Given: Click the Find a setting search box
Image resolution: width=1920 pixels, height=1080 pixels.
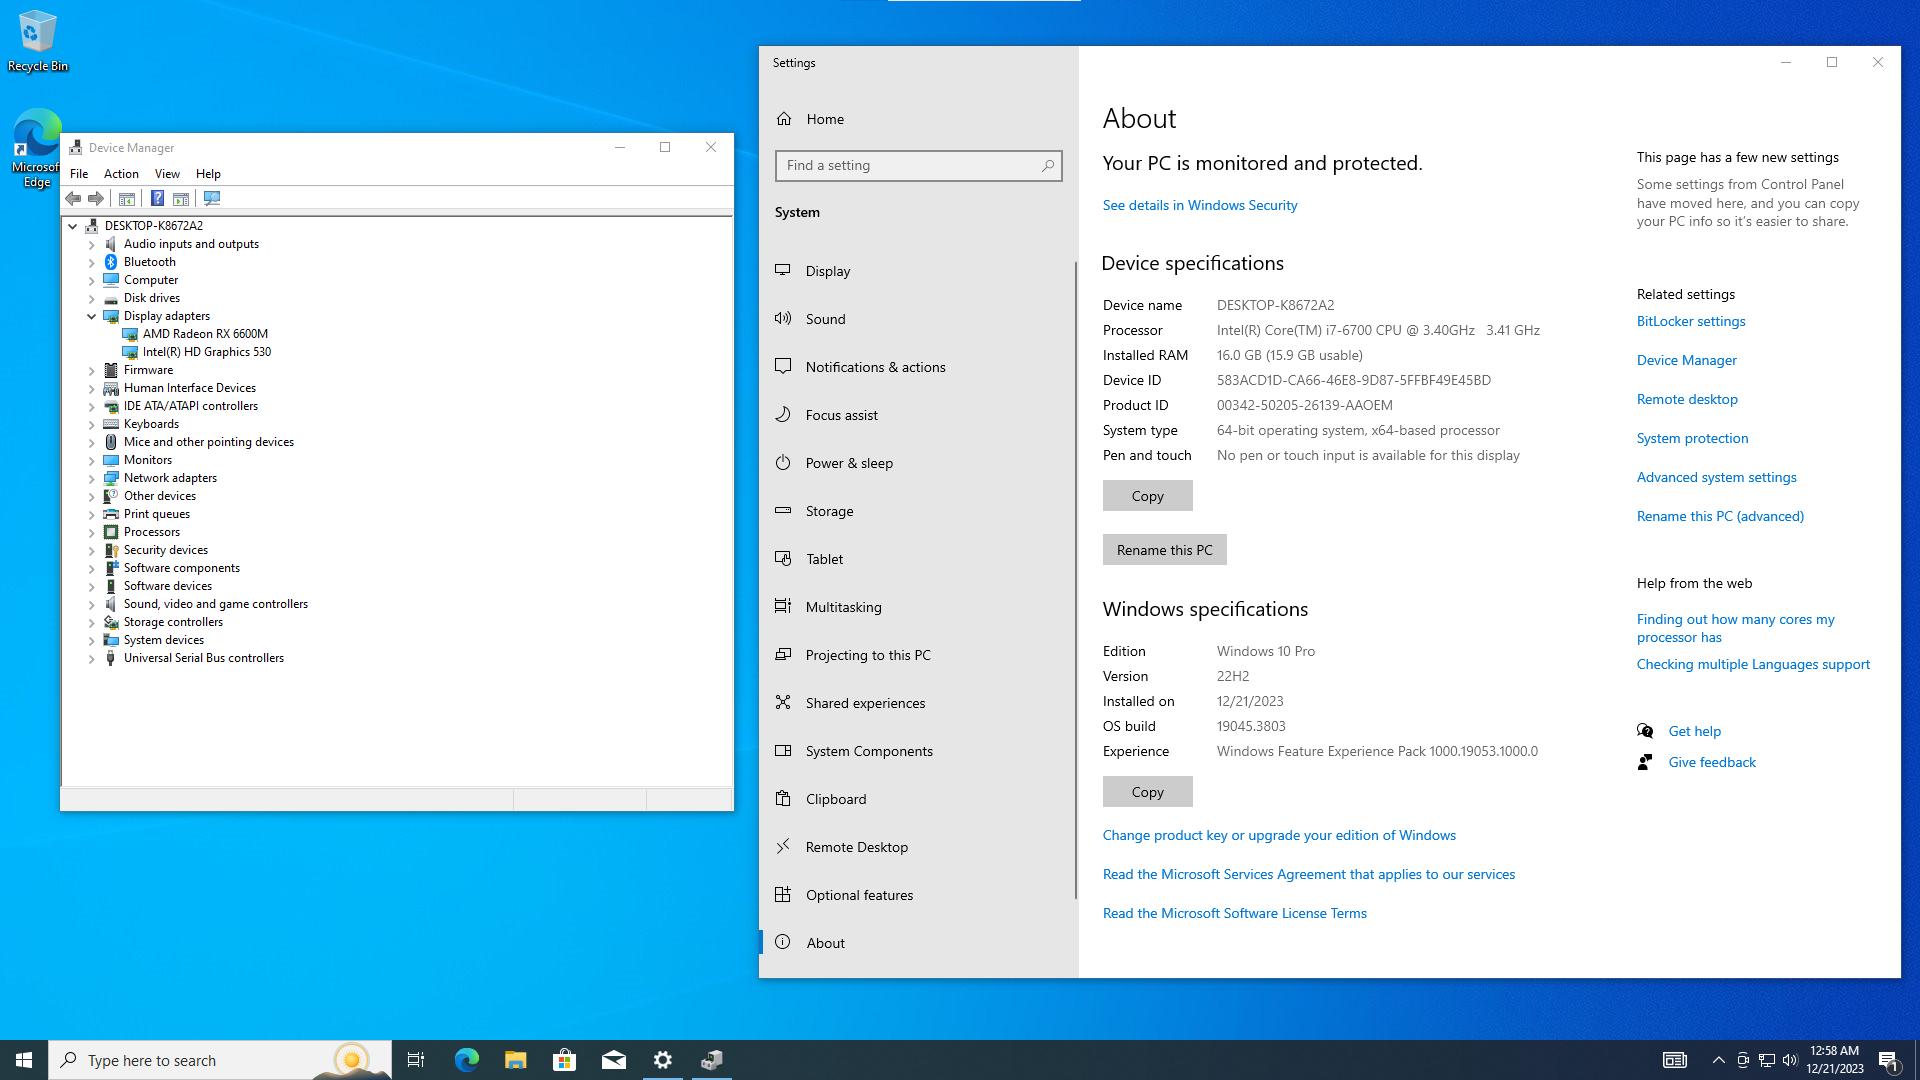Looking at the screenshot, I should coord(918,166).
